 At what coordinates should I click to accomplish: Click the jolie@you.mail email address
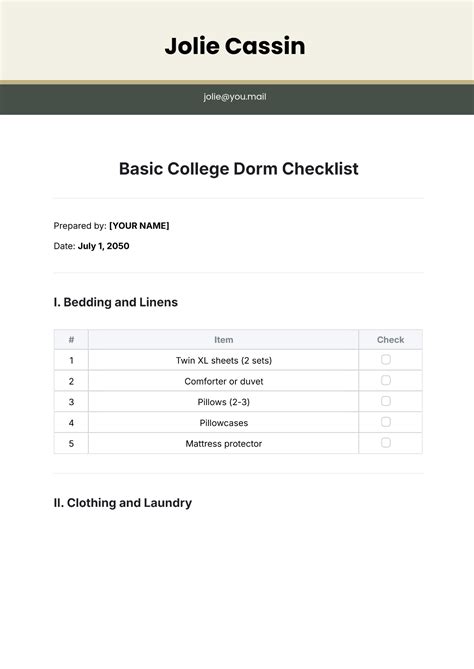[x=235, y=97]
